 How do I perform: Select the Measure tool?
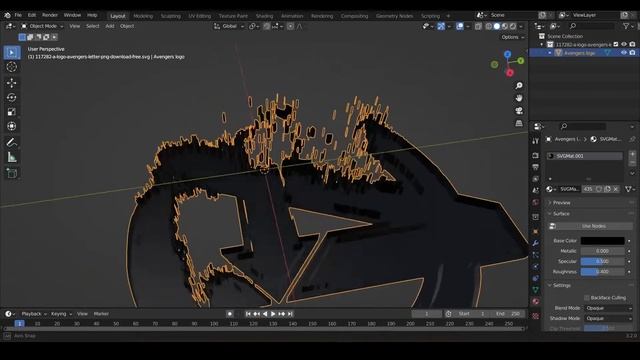click(x=11, y=157)
